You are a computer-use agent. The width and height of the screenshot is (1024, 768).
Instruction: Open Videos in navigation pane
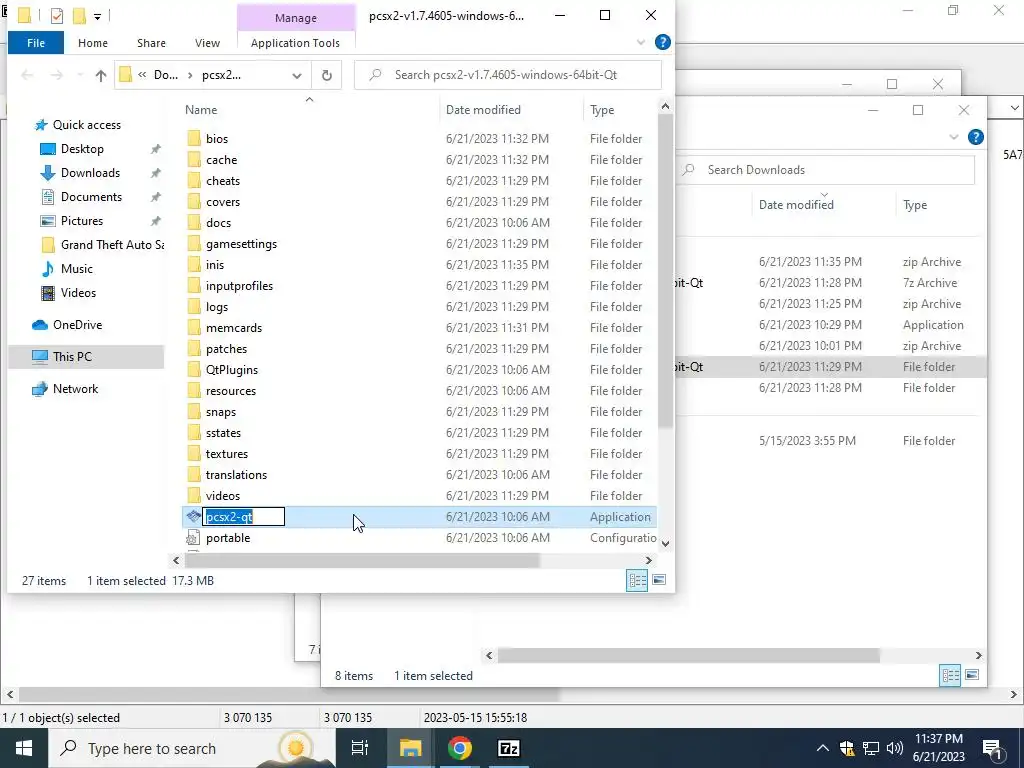pyautogui.click(x=78, y=293)
